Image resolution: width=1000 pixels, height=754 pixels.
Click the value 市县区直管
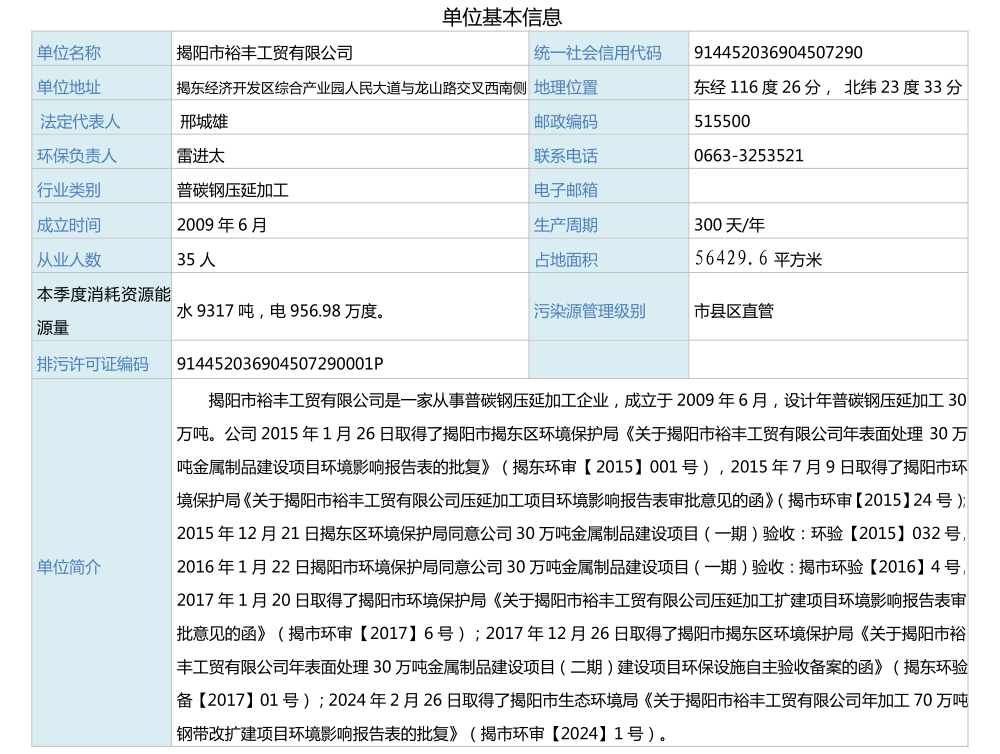point(734,311)
